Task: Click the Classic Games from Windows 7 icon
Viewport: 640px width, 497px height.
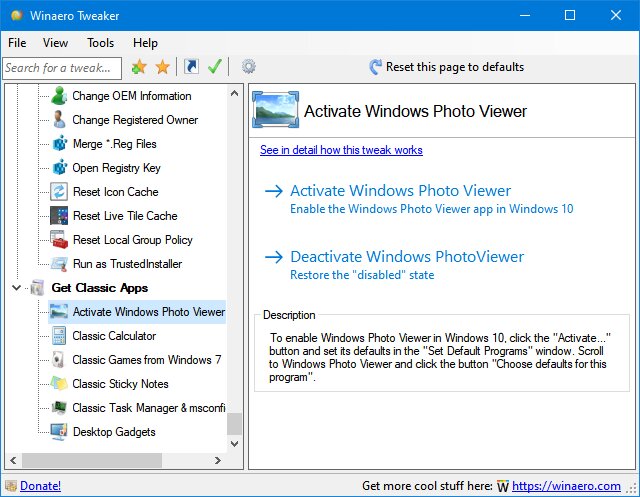Action: (x=59, y=360)
